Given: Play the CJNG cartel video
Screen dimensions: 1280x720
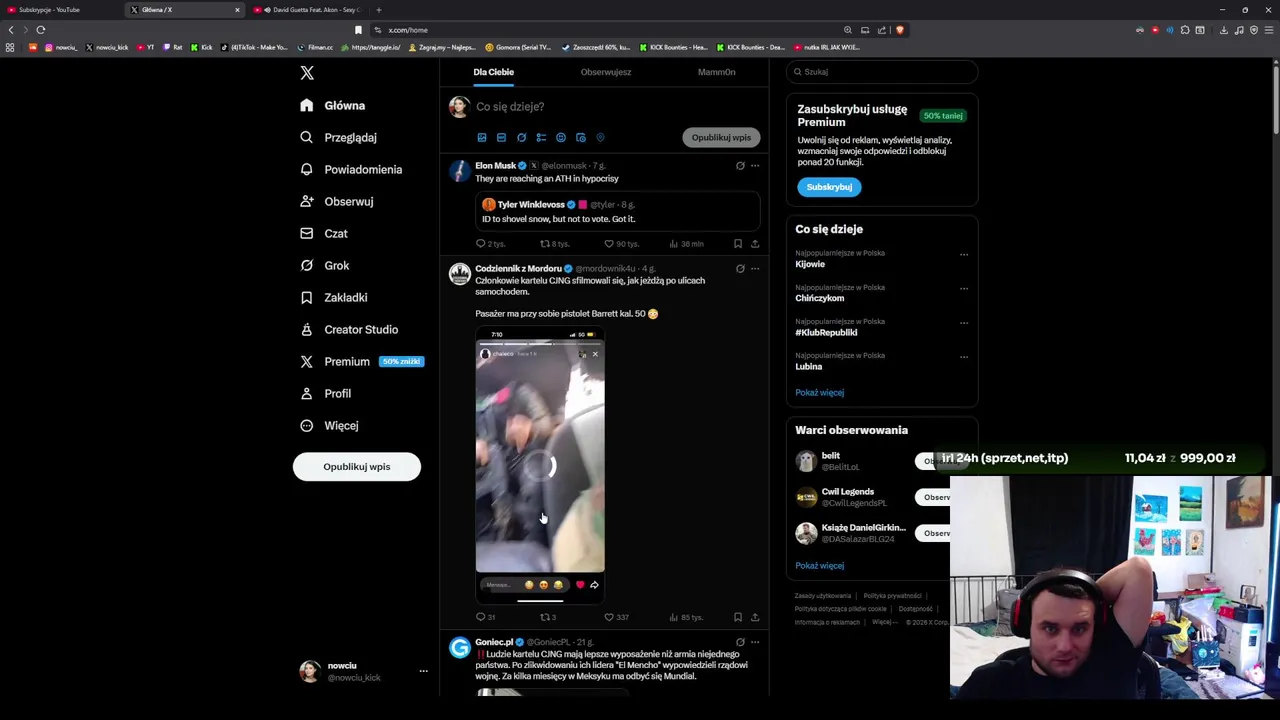Looking at the screenshot, I should click(540, 465).
